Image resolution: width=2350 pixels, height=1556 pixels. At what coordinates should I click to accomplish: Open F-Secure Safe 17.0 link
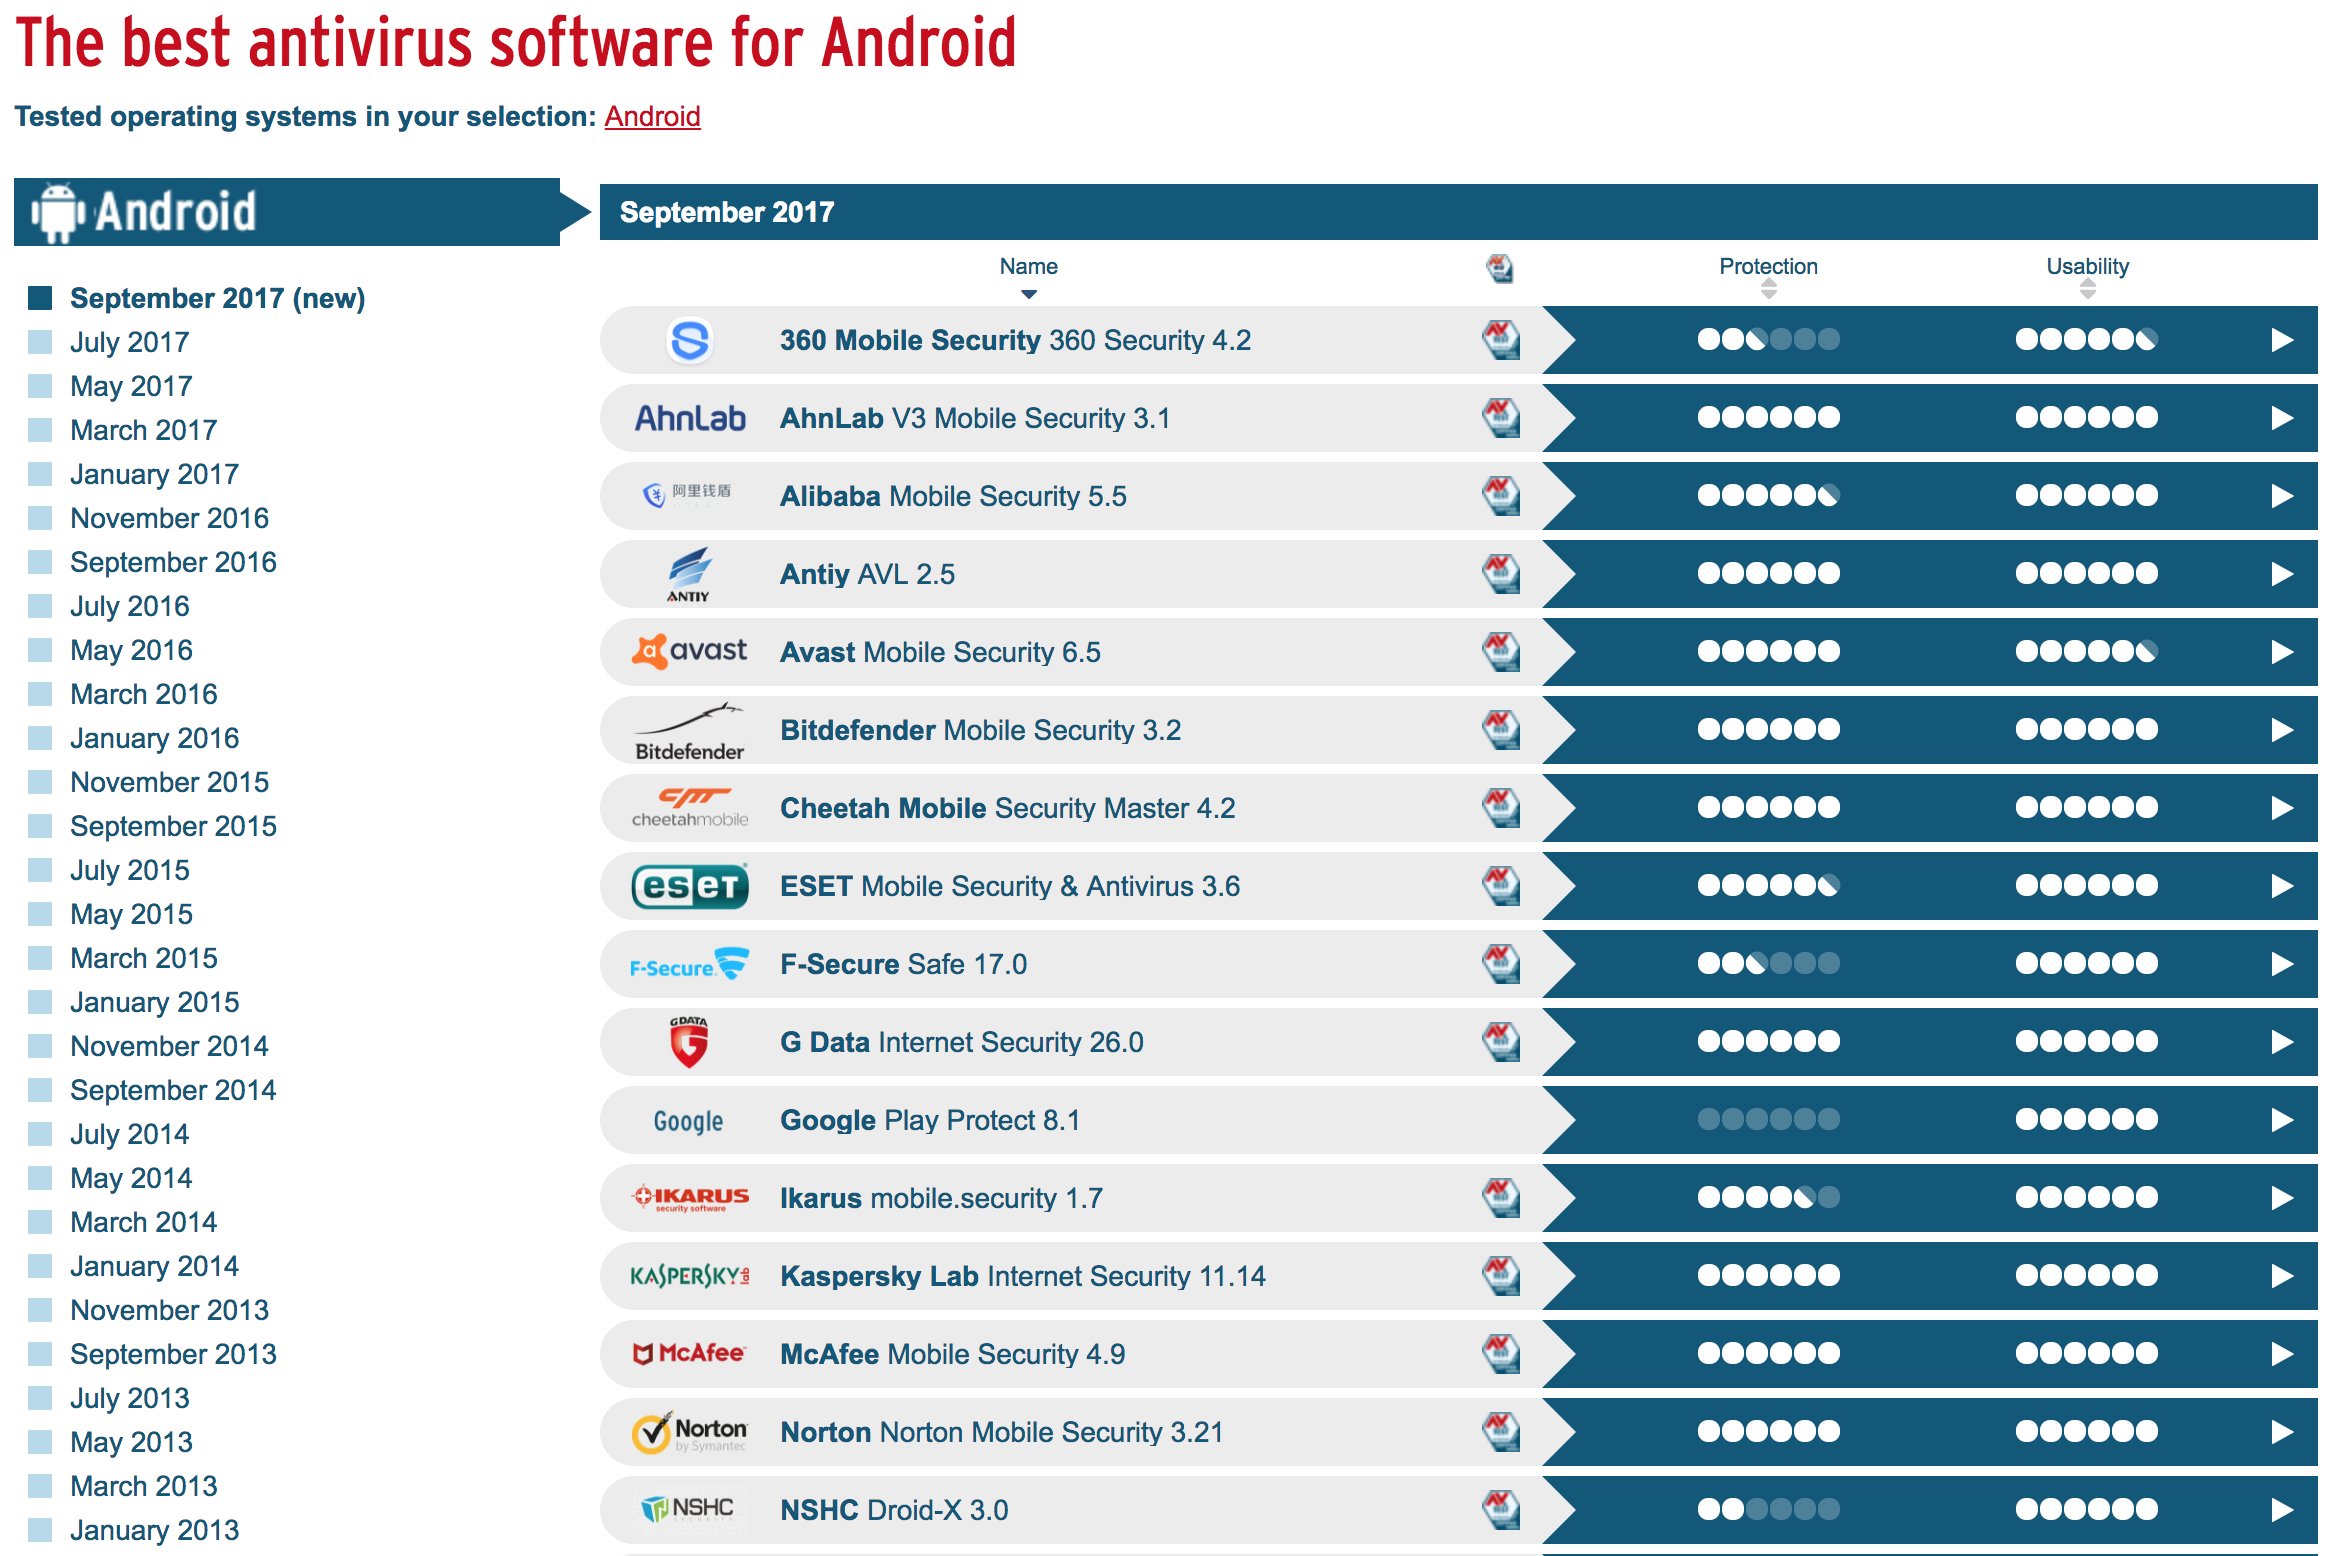(903, 964)
